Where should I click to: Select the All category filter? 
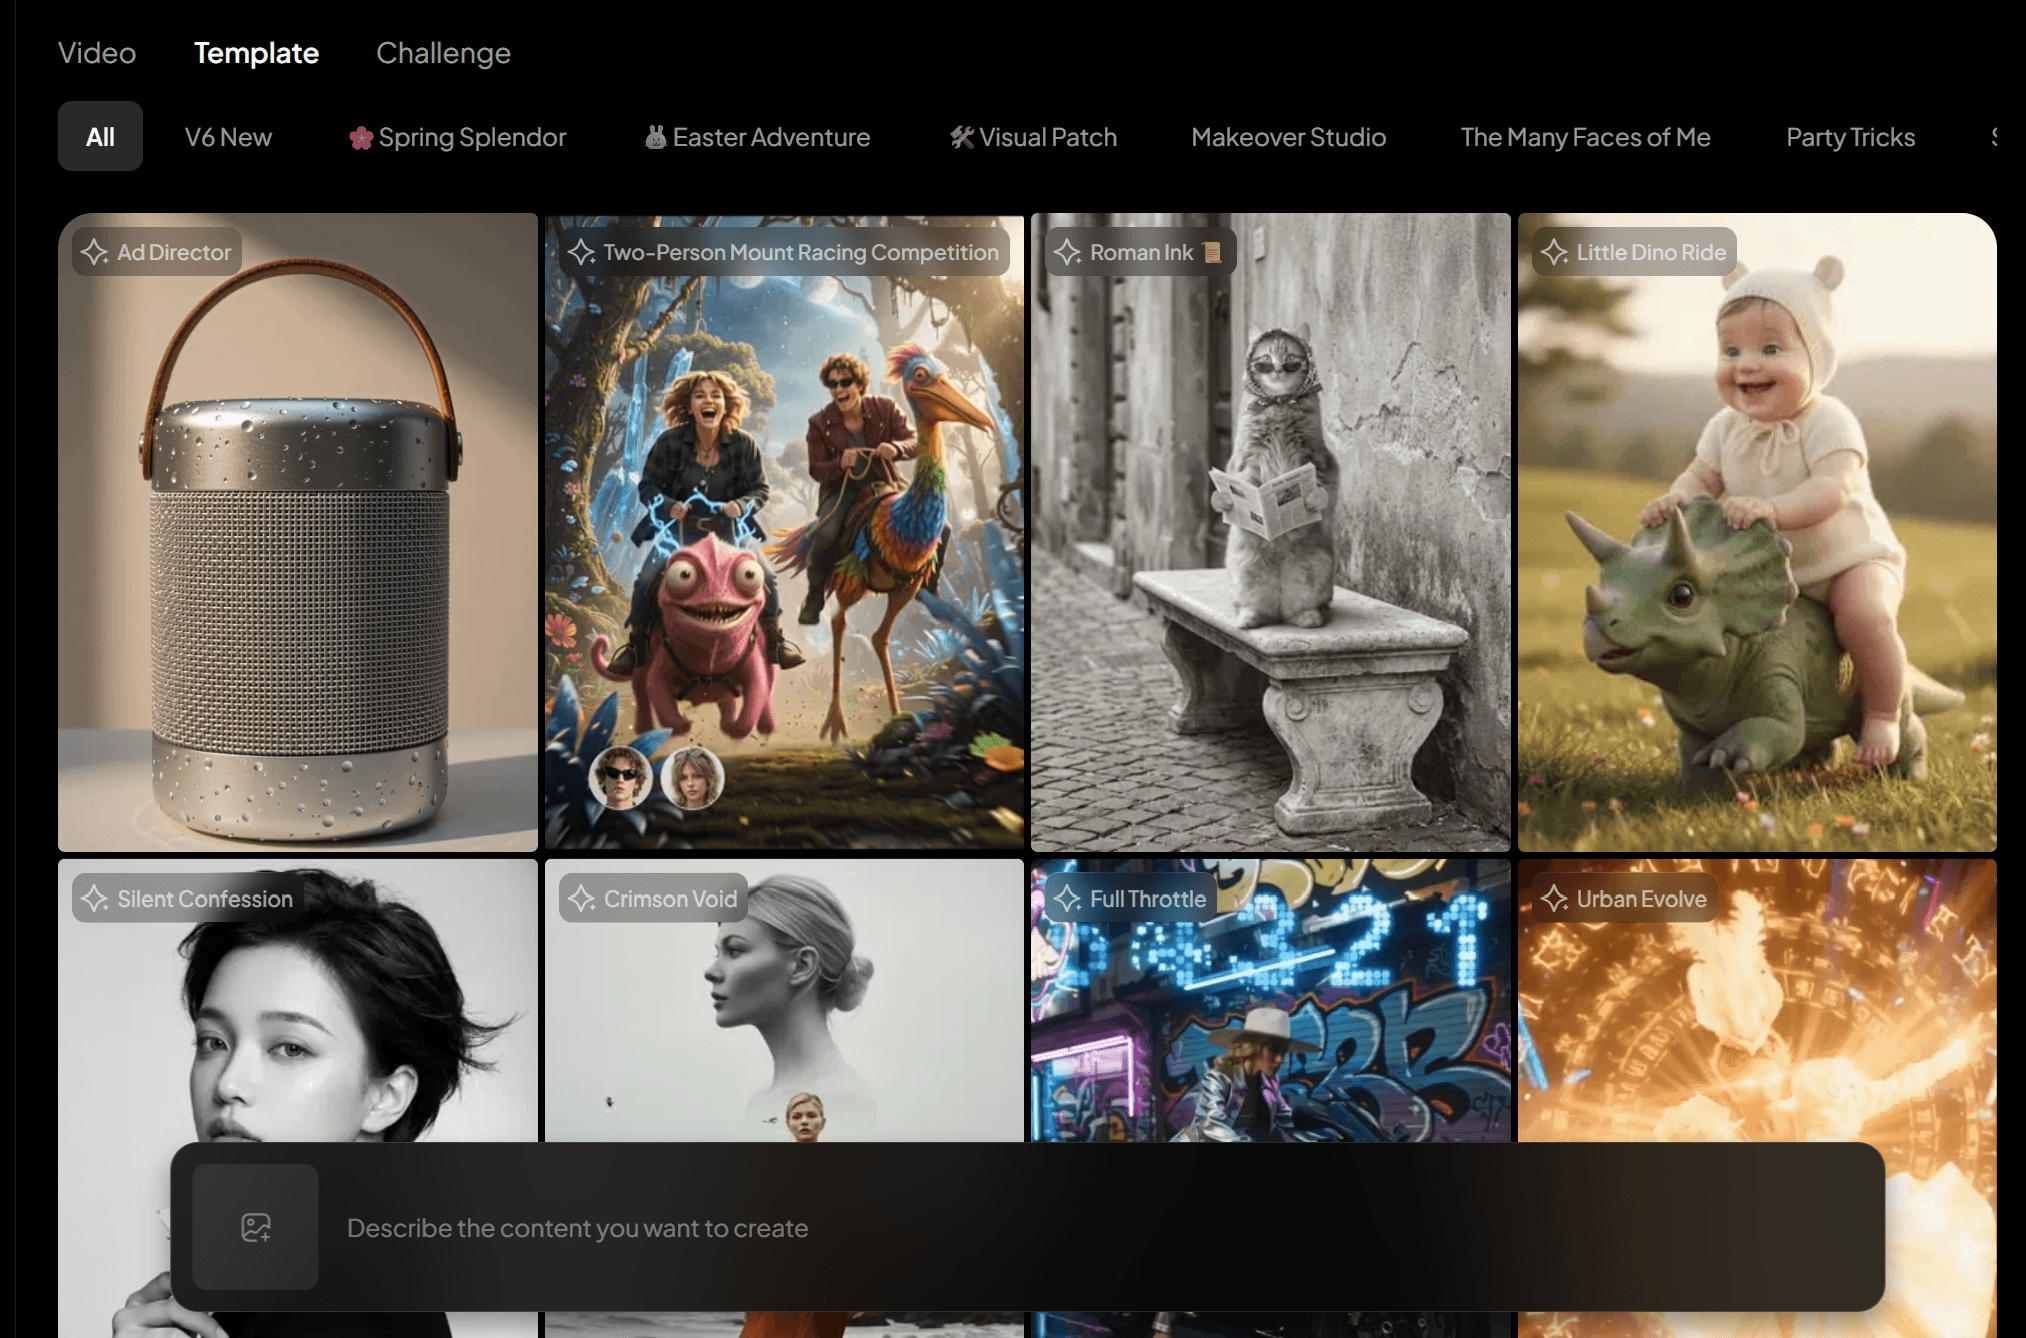coord(100,137)
